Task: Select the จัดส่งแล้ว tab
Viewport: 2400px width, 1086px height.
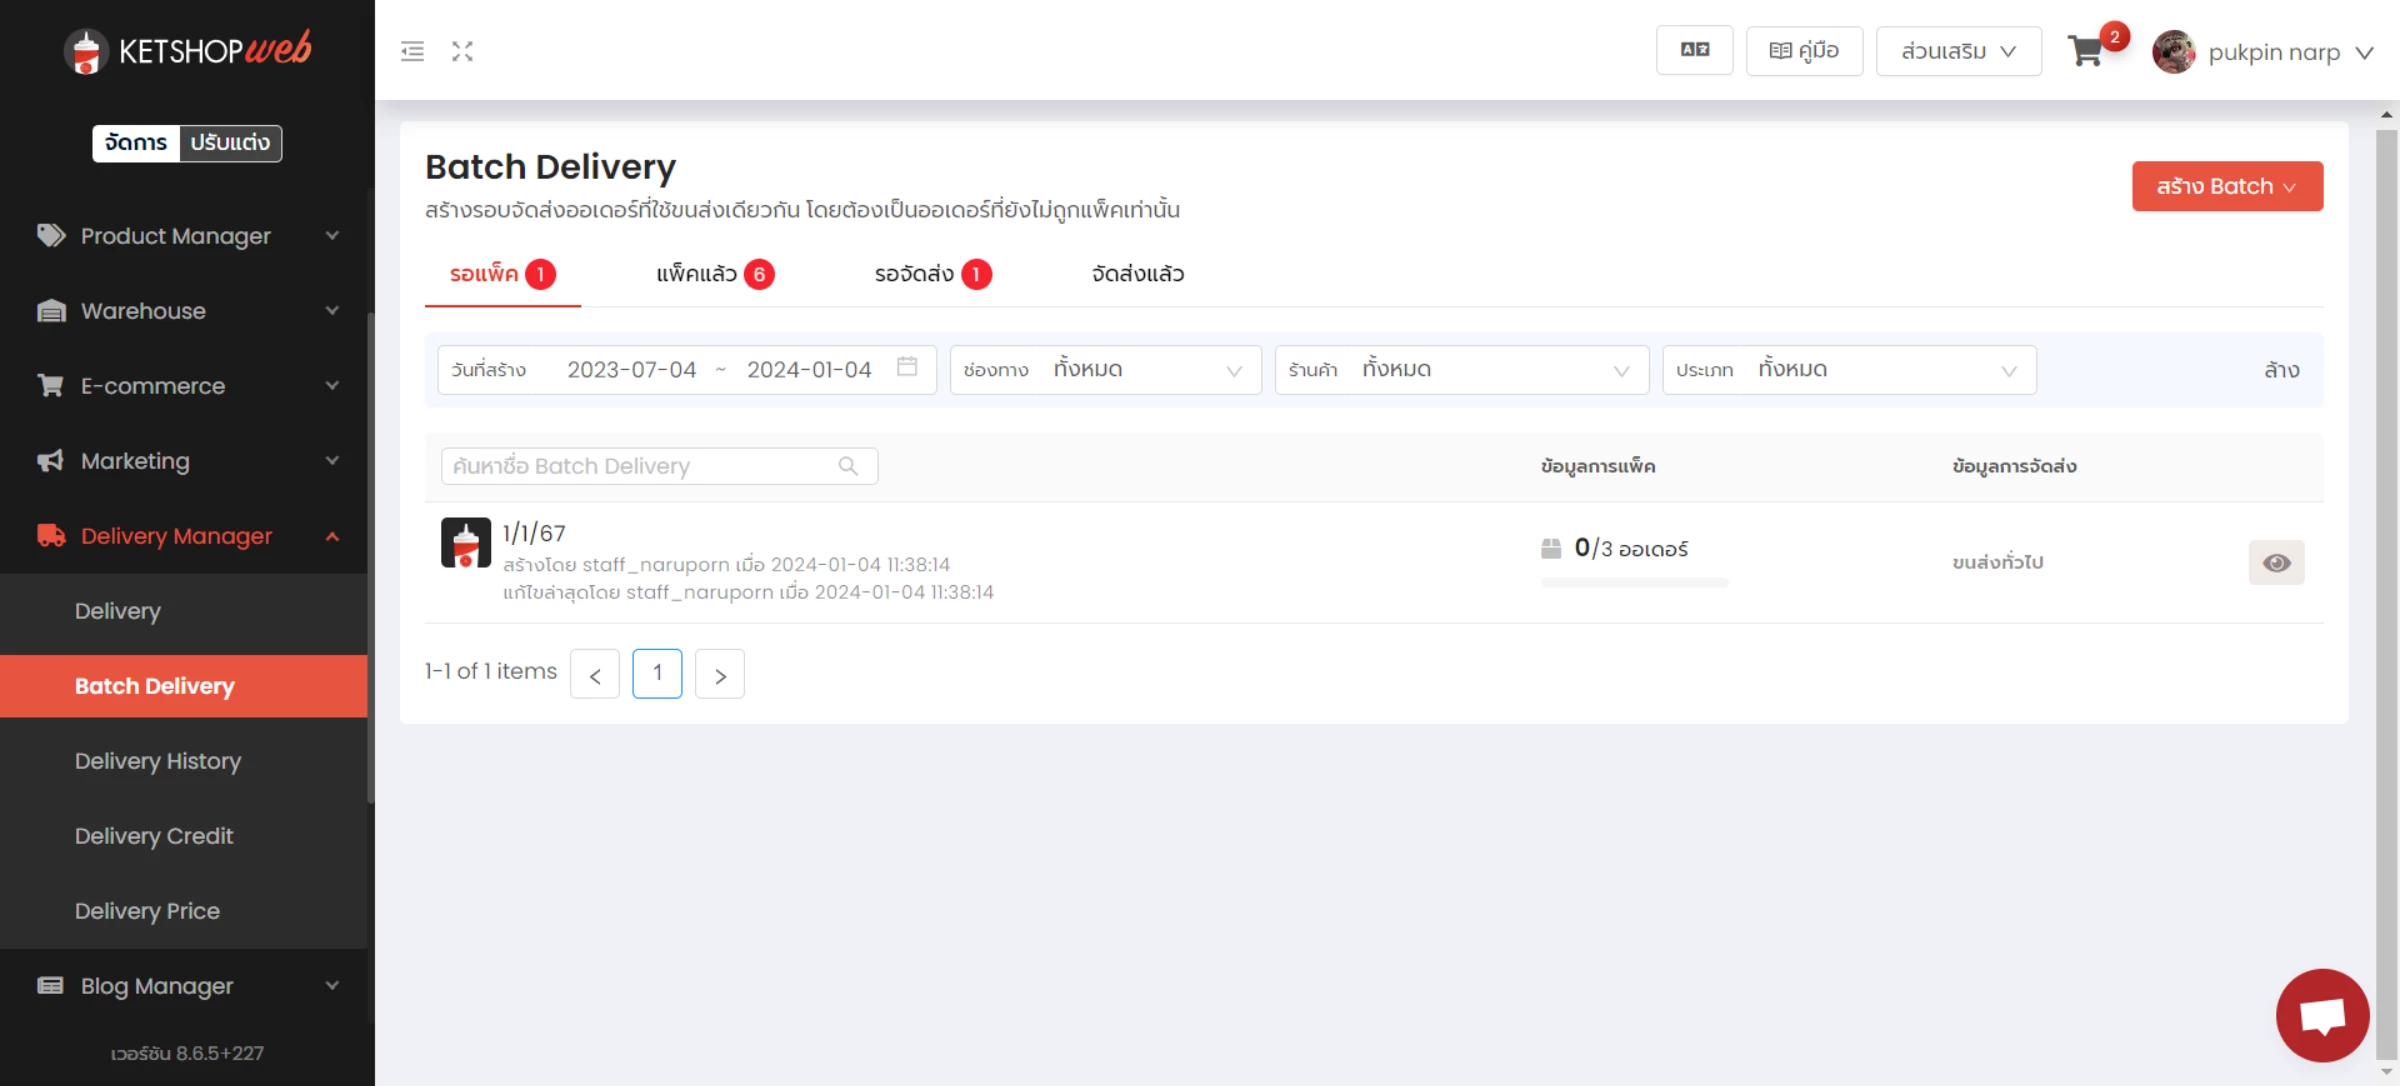Action: [1138, 274]
